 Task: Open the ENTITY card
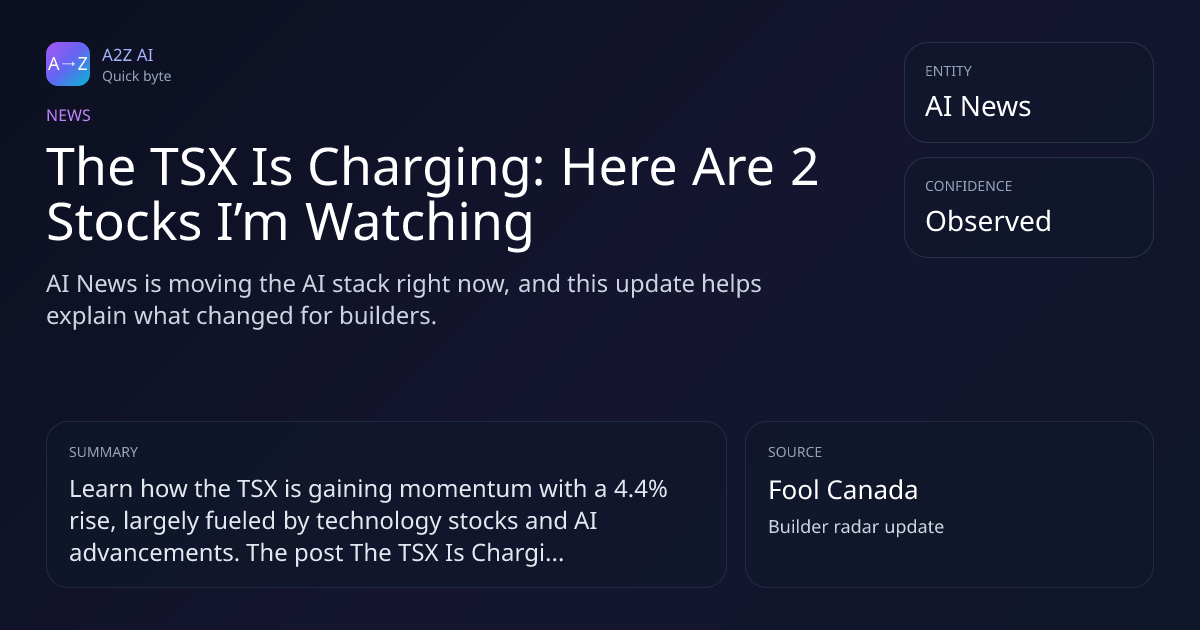point(1029,92)
